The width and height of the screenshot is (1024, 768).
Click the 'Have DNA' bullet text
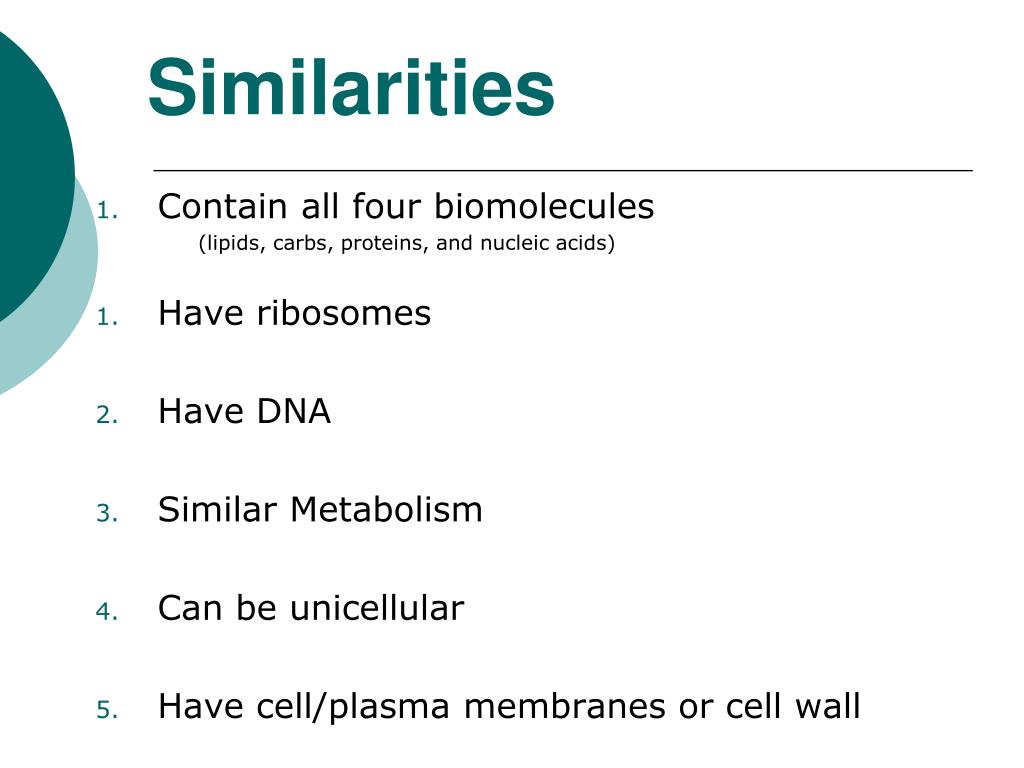tap(244, 411)
